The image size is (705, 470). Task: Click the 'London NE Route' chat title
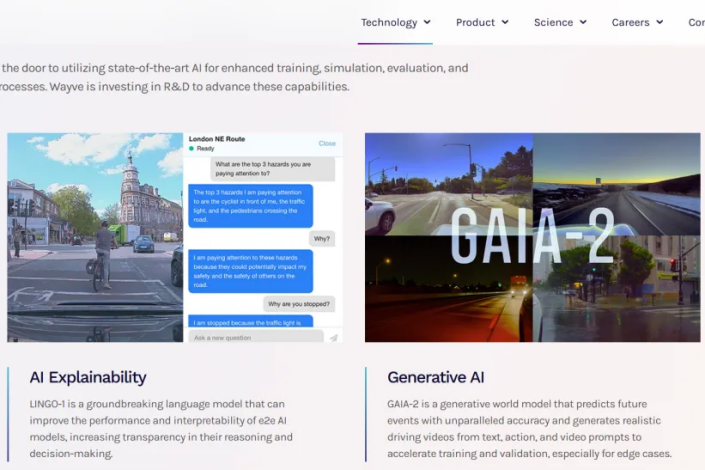(x=217, y=139)
